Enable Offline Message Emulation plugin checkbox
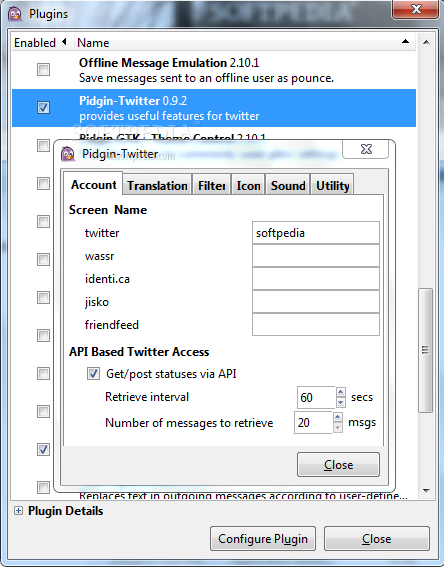Image resolution: width=444 pixels, height=567 pixels. 43,69
